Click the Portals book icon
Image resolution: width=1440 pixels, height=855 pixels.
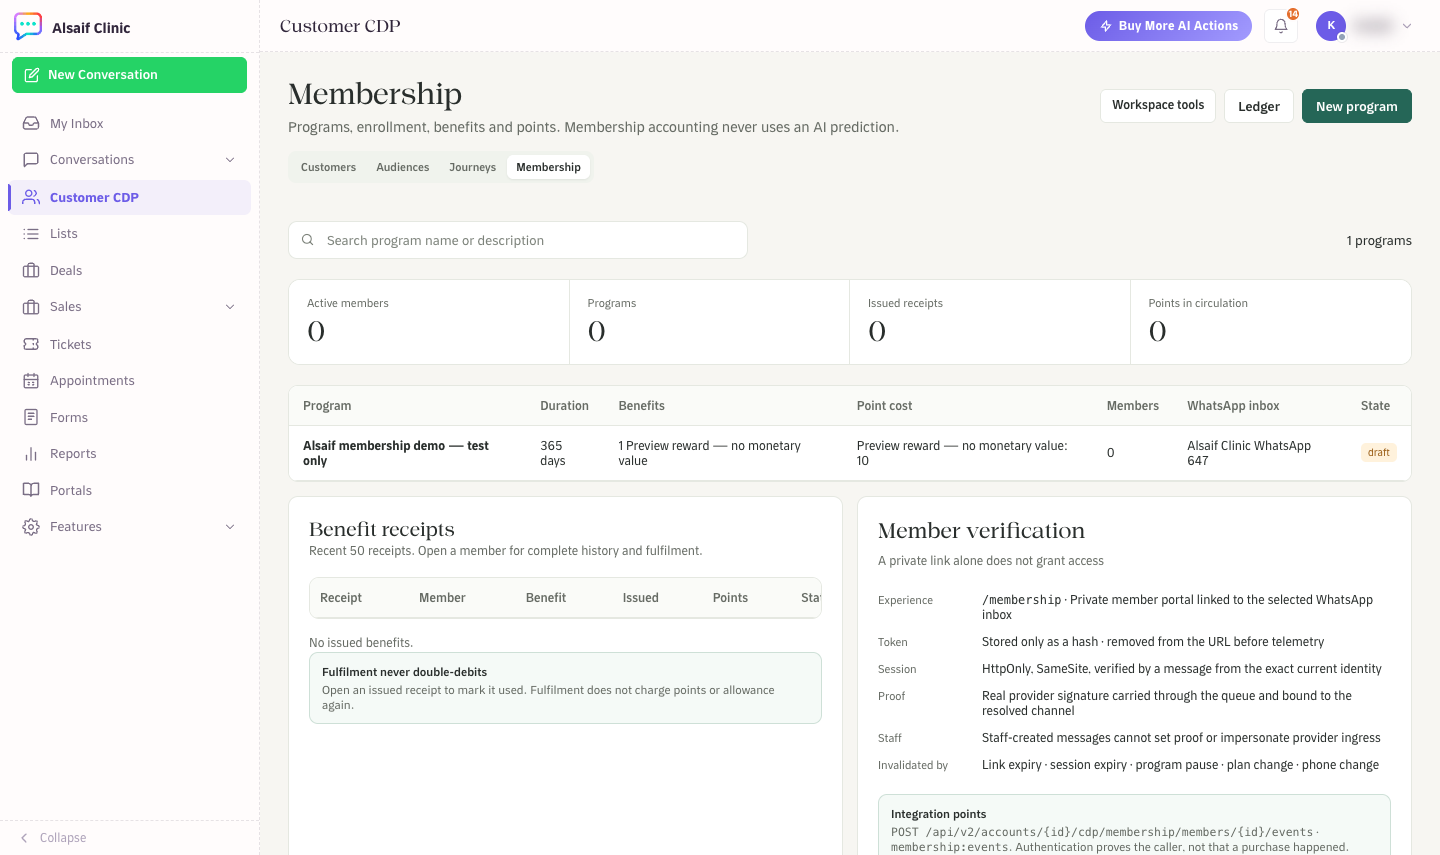(x=31, y=490)
